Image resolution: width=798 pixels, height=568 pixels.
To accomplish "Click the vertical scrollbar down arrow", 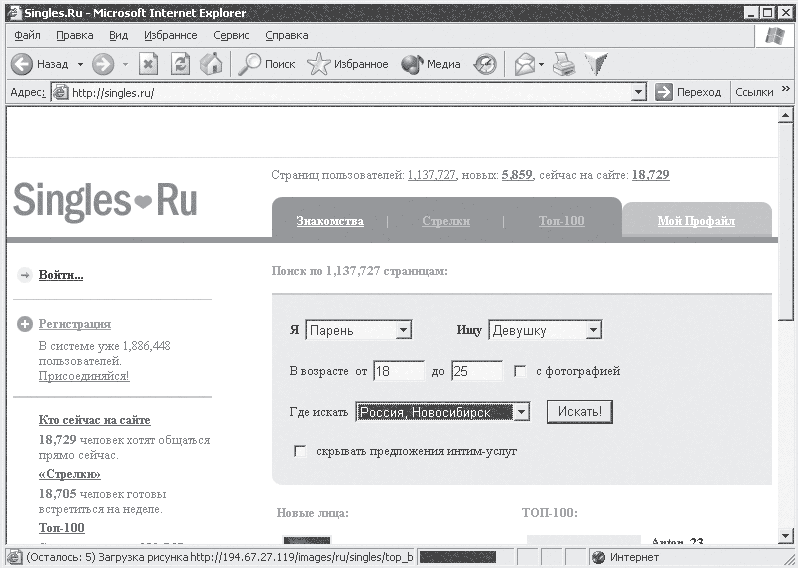I will tap(786, 536).
